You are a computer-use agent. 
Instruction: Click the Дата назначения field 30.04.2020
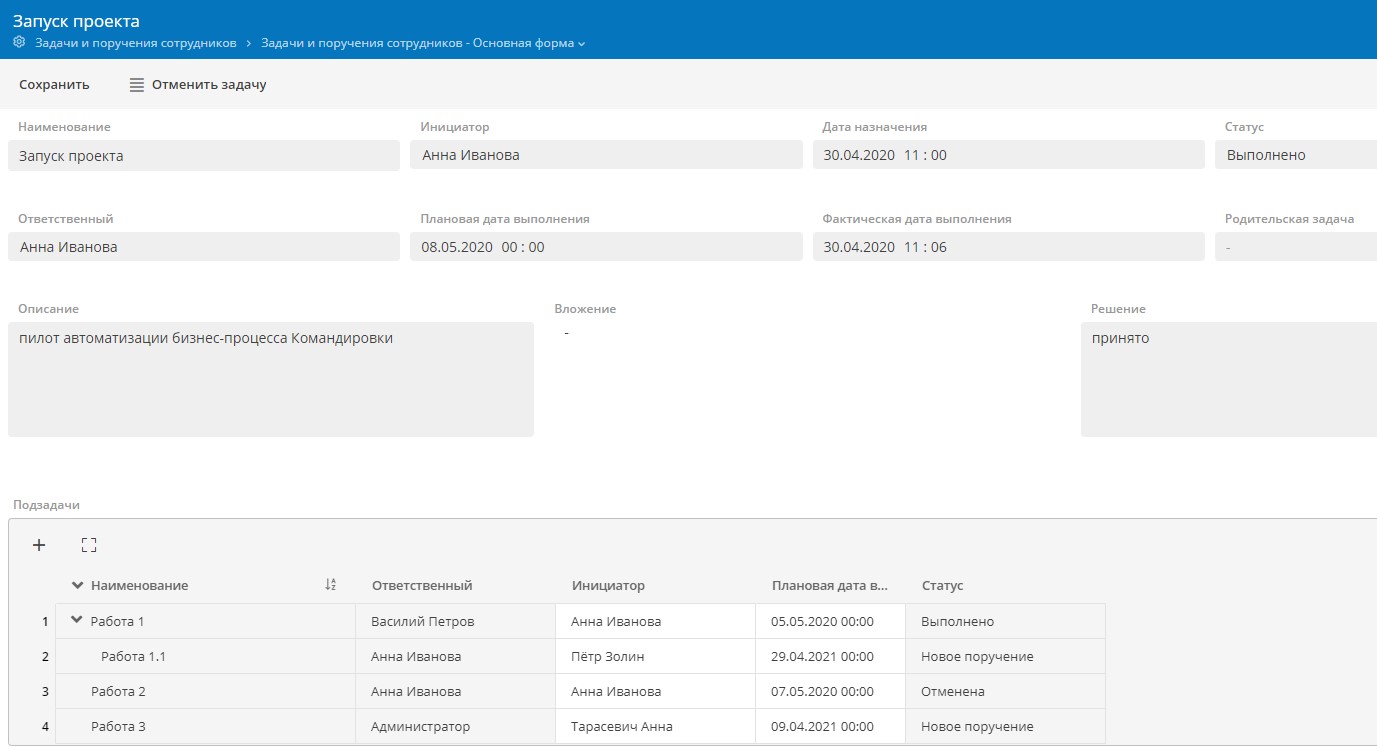1008,155
